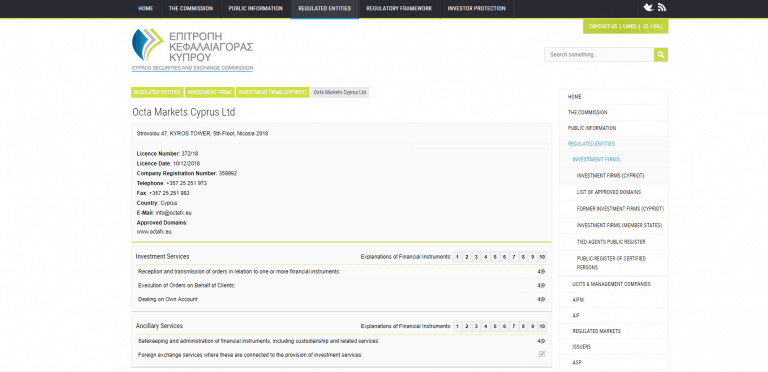Click info@octafx.eu email address
The height and width of the screenshot is (372, 768).
tap(173, 213)
